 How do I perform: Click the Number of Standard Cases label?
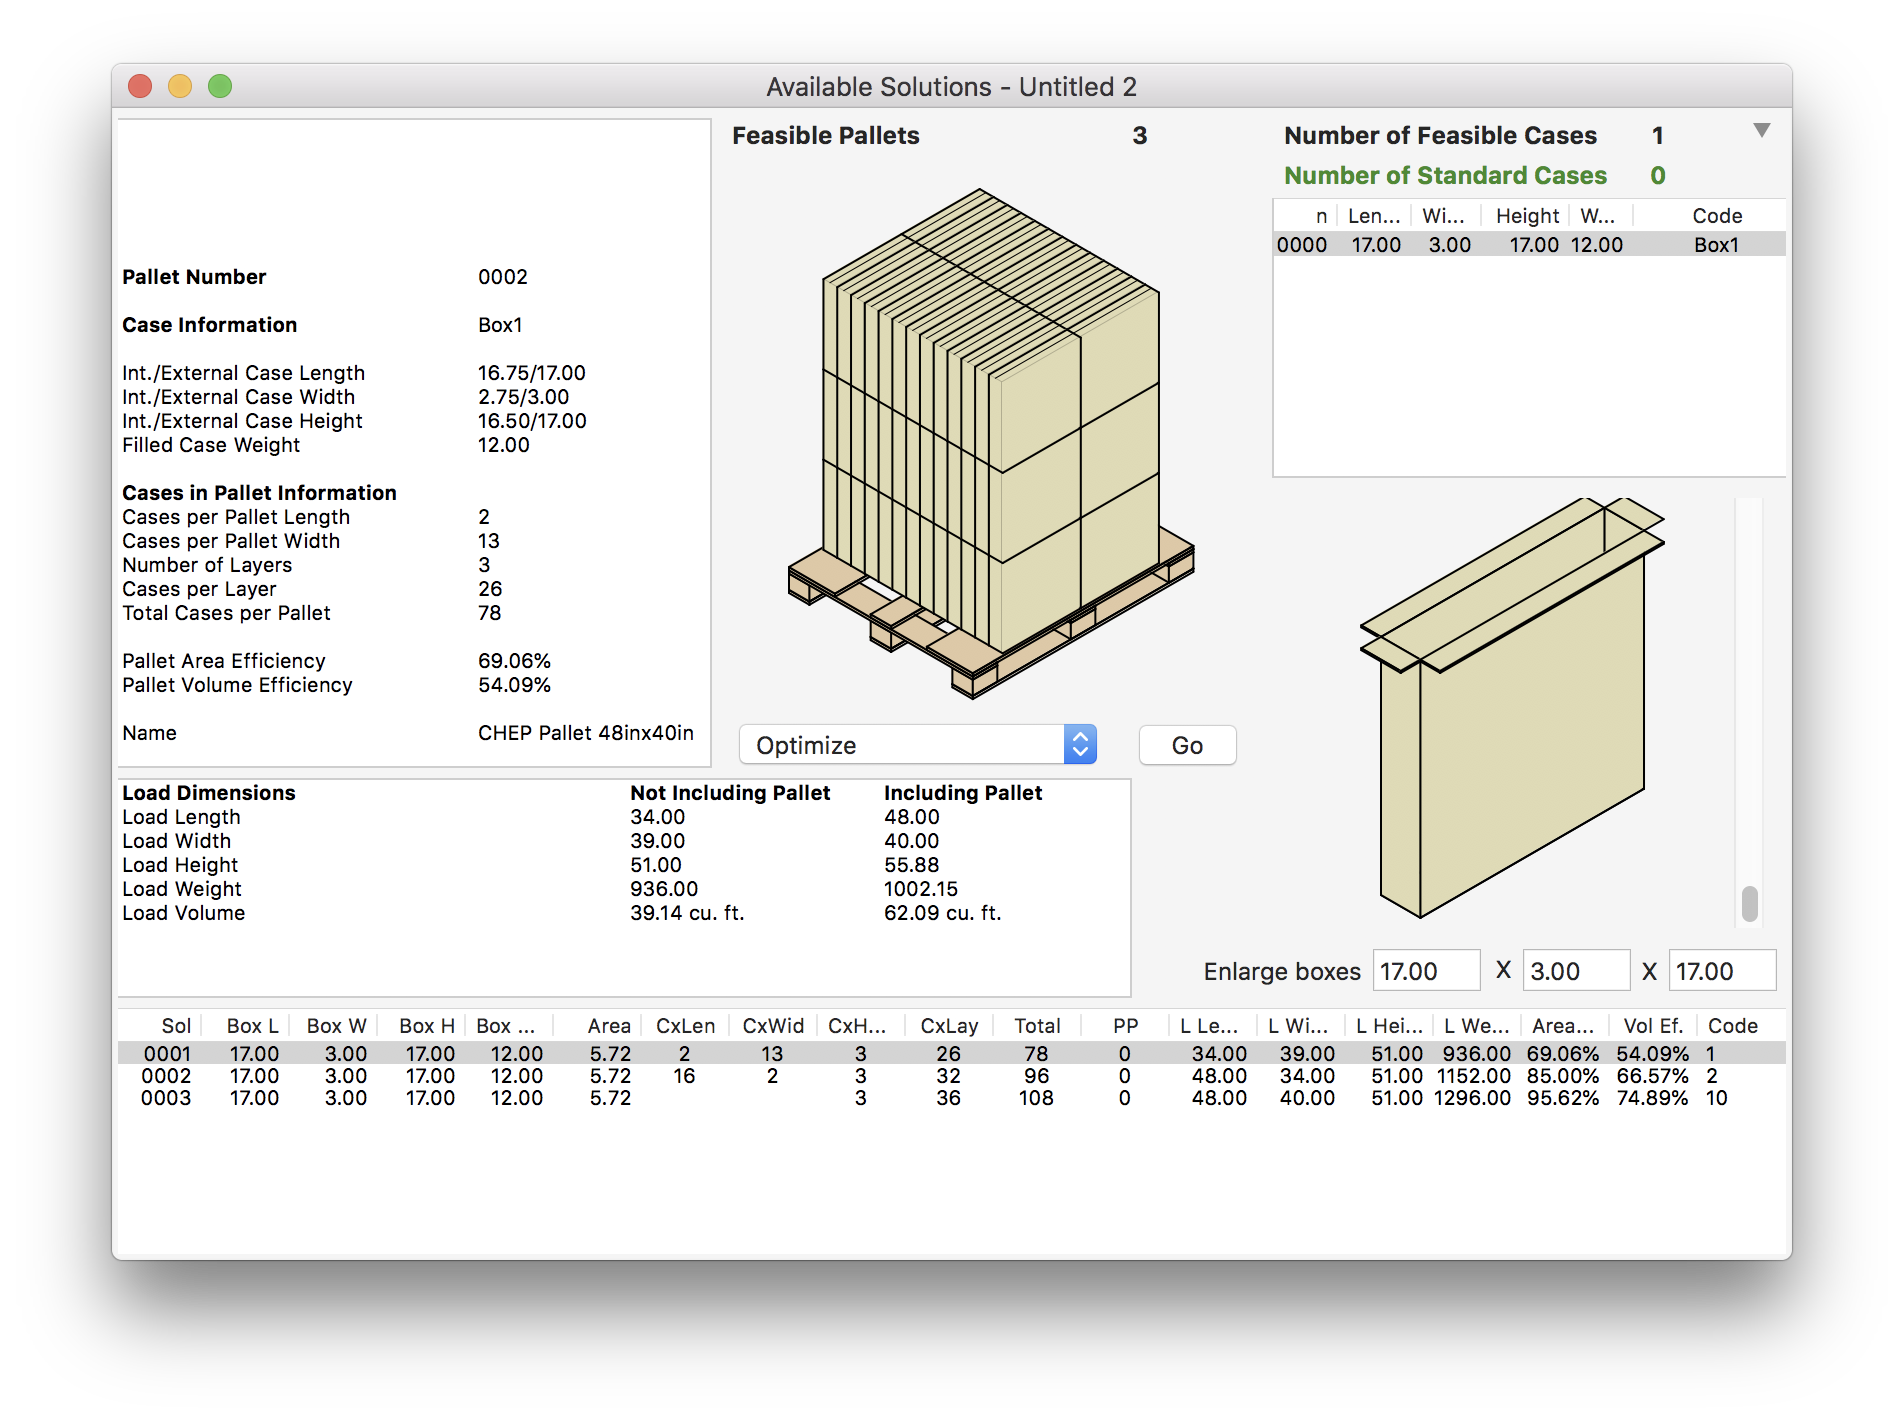tap(1445, 175)
